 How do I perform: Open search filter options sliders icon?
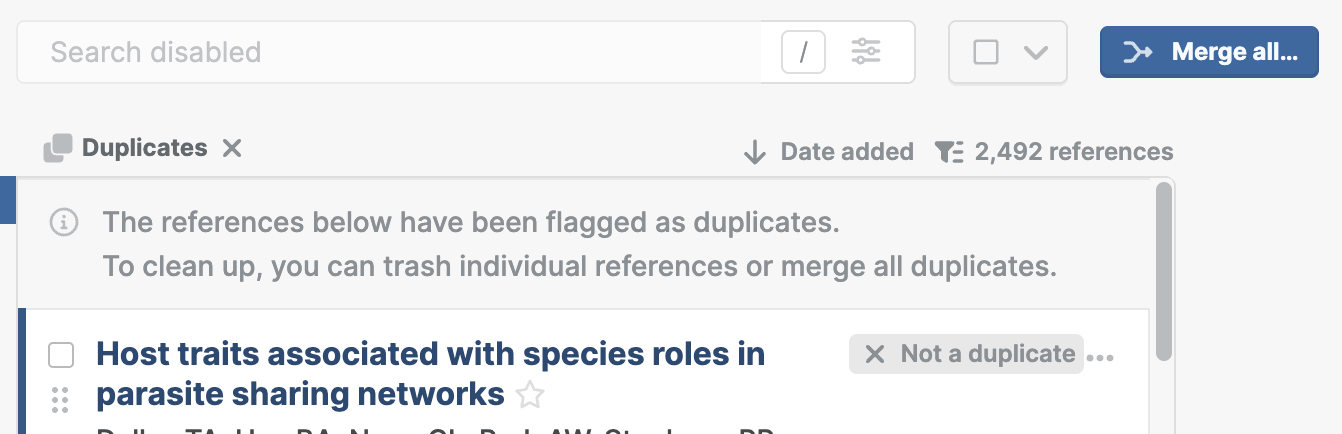(x=866, y=51)
